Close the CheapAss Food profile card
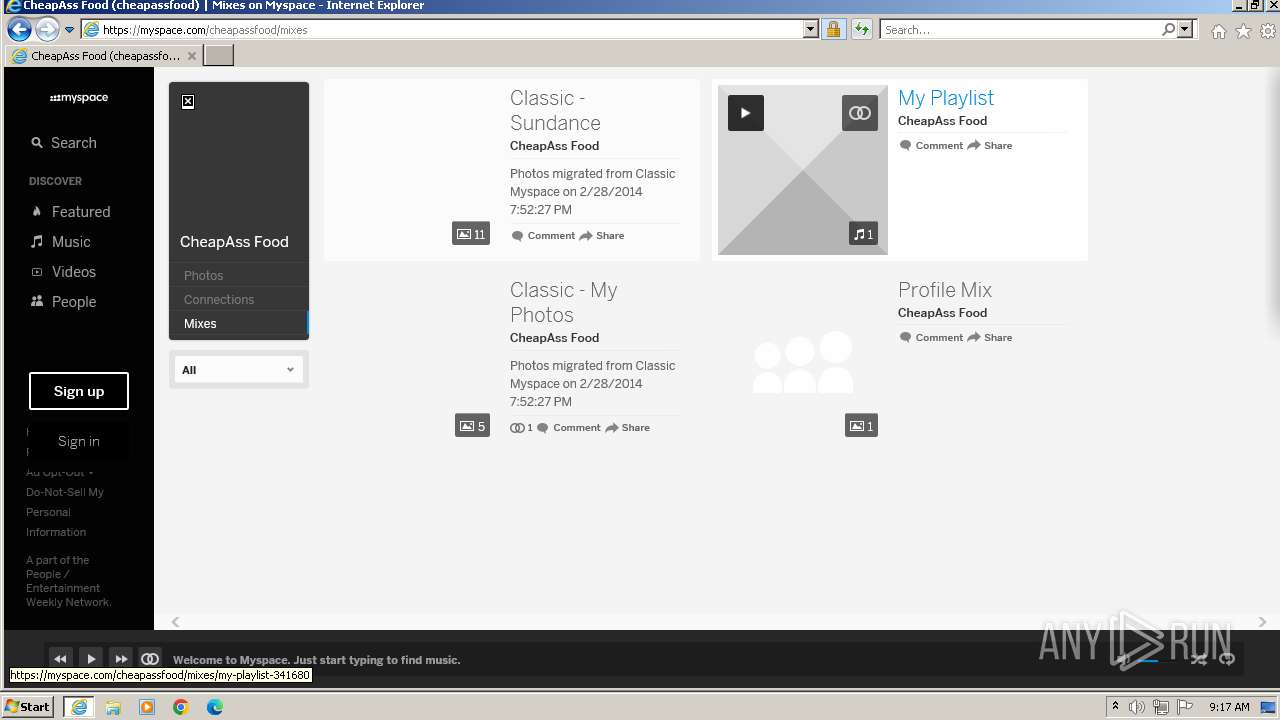The image size is (1280, 720). [x=188, y=101]
